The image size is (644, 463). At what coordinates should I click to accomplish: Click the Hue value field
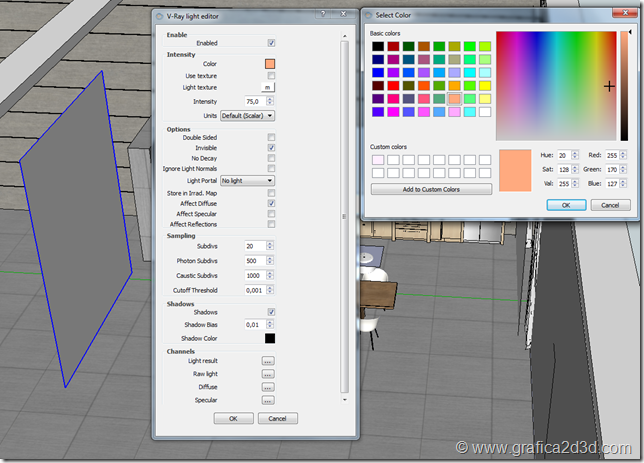pos(563,155)
